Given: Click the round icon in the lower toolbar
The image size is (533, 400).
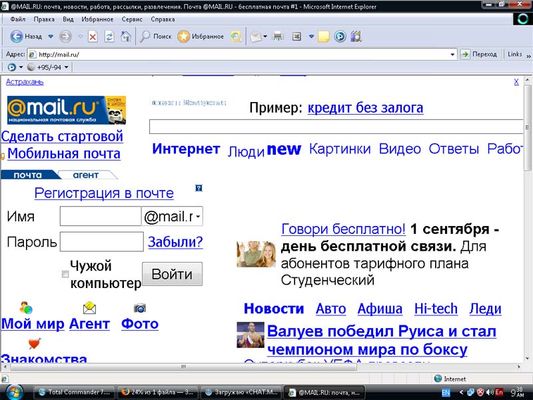Looking at the screenshot, I should coord(12,67).
